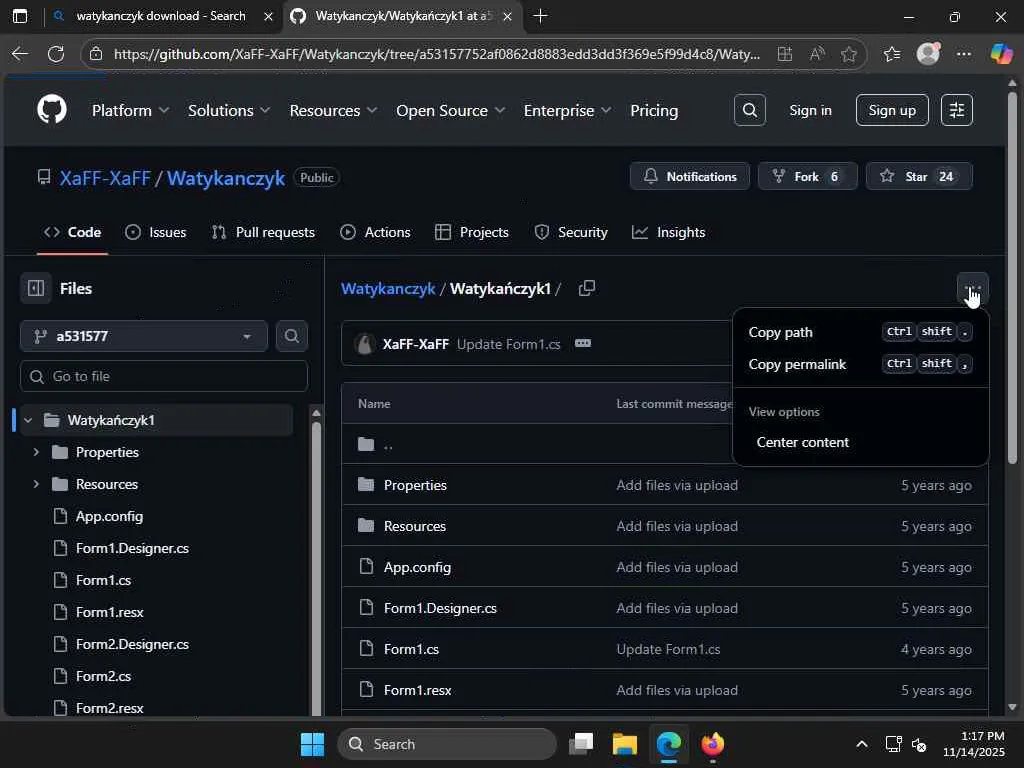The image size is (1024, 768).
Task: Open Firefox from taskbar
Action: (712, 744)
